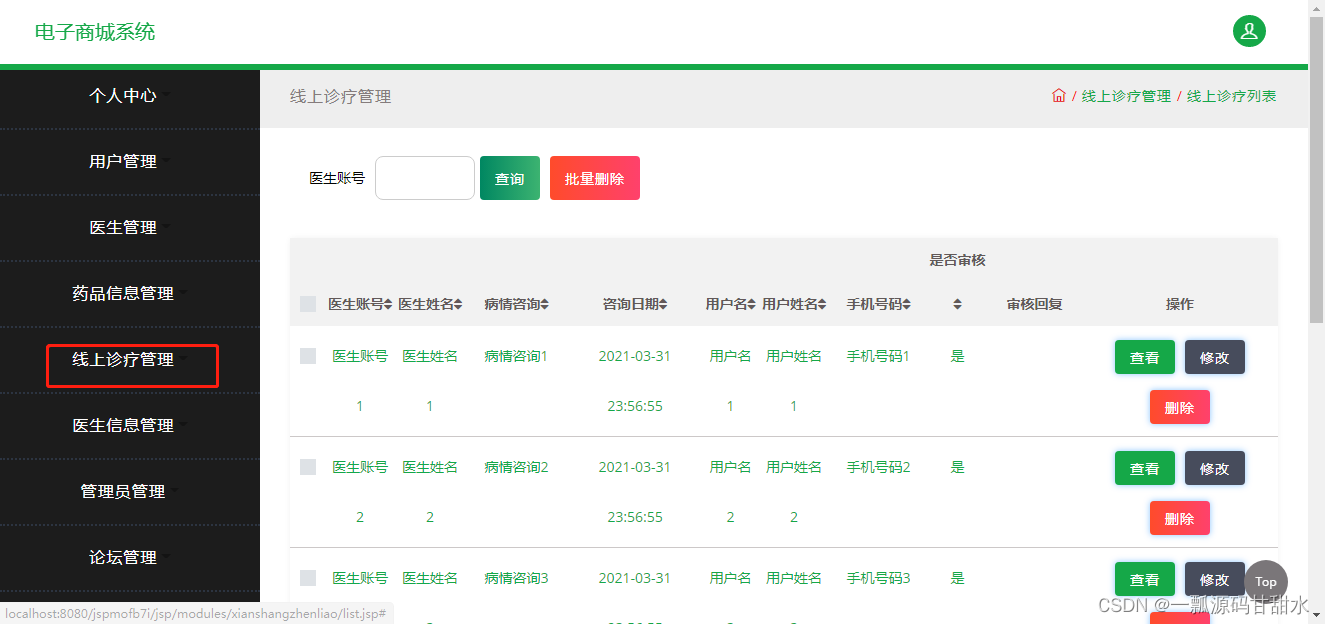This screenshot has height=624, width=1325.
Task: Sort by 是否审核 column arrows
Action: coord(957,304)
